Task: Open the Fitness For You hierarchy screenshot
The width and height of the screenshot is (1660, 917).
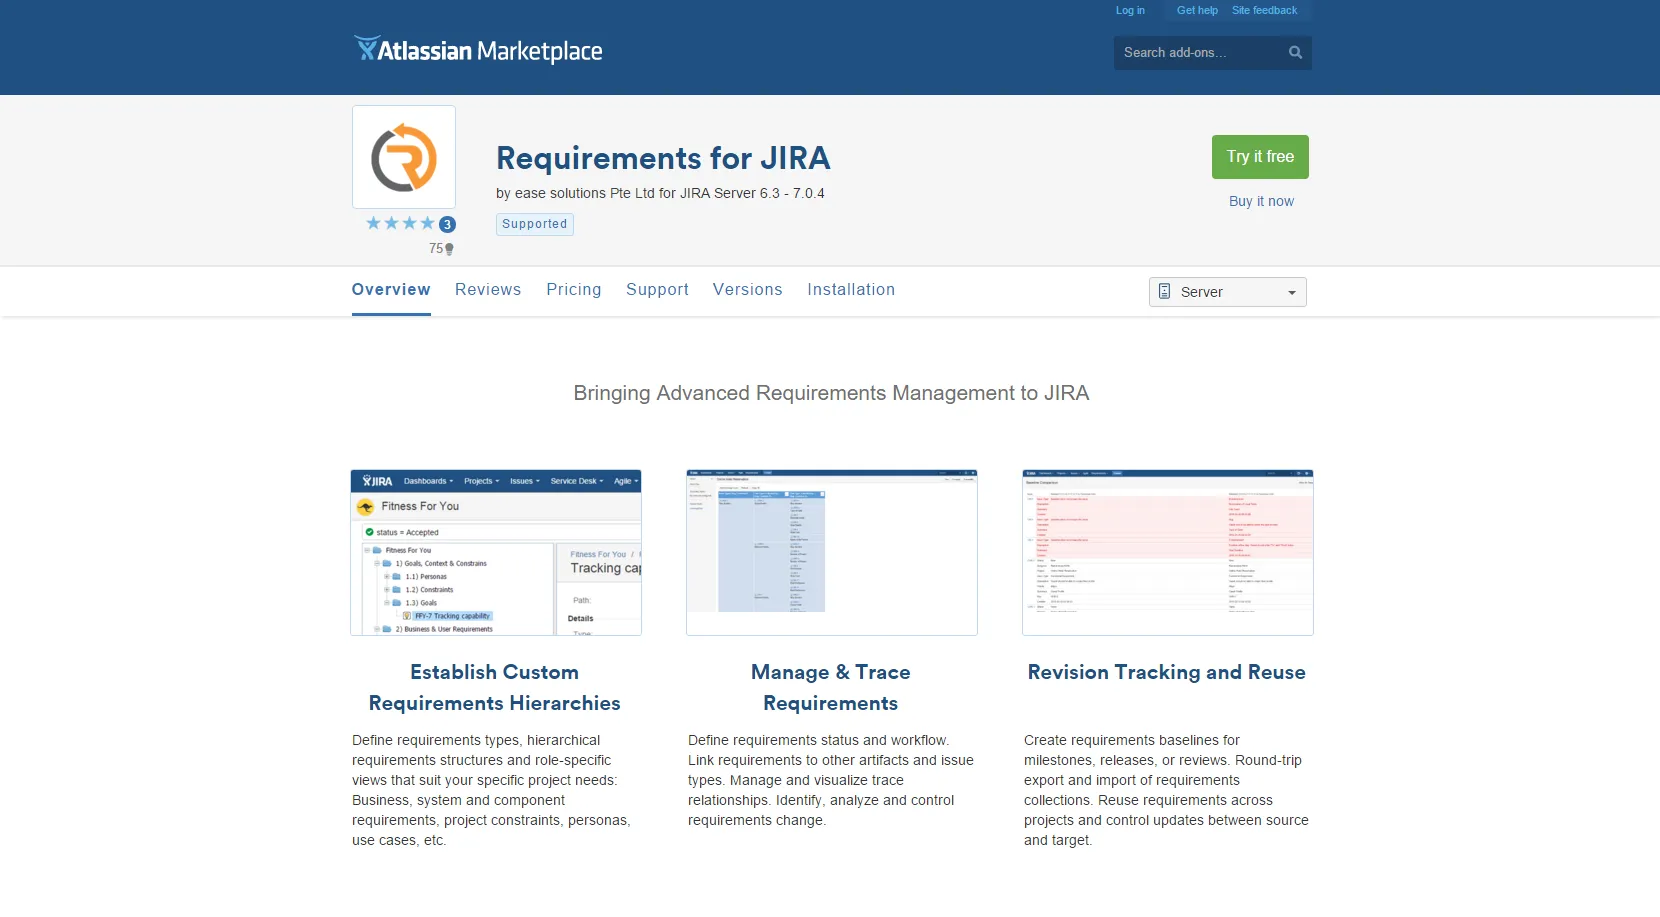Action: click(x=496, y=552)
